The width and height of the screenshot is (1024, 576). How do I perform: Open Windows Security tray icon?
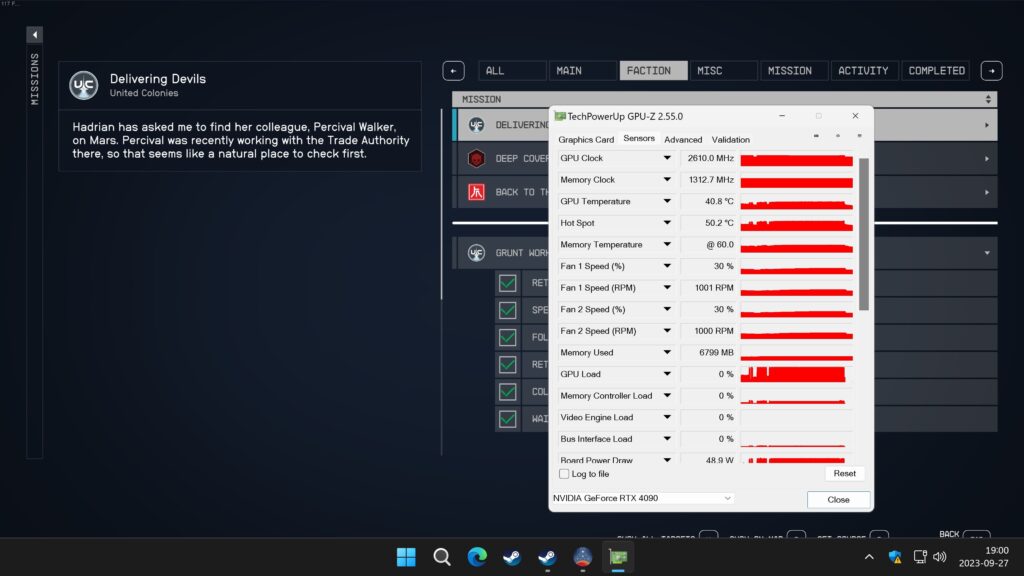[895, 557]
